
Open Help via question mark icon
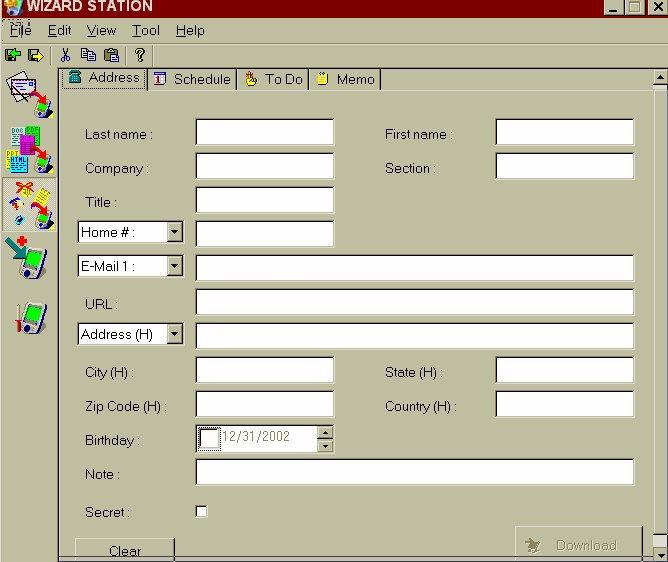pos(140,56)
